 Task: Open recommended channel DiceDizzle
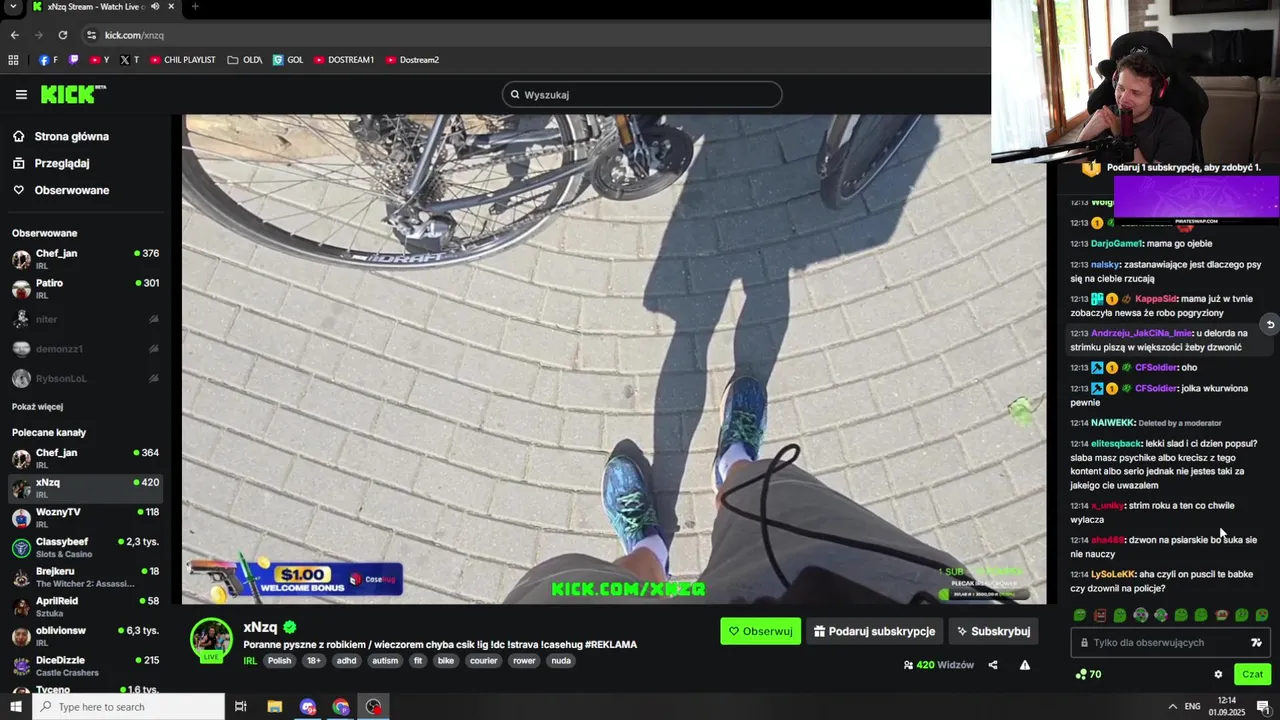coord(86,666)
